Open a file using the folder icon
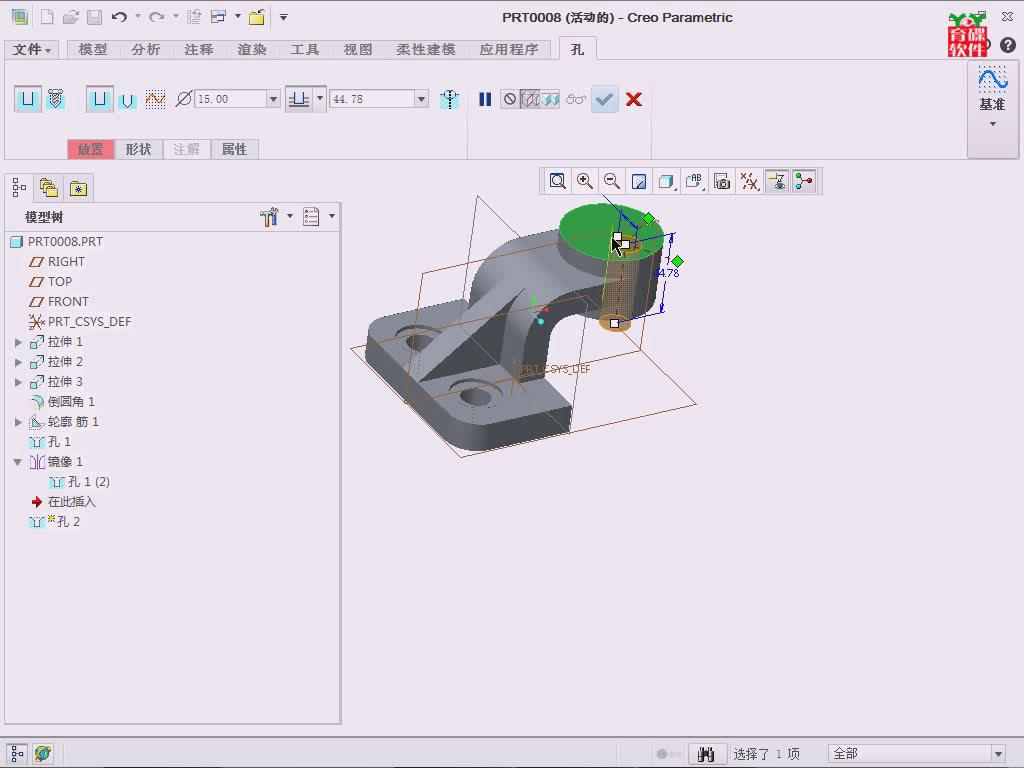The image size is (1024, 768). click(71, 17)
